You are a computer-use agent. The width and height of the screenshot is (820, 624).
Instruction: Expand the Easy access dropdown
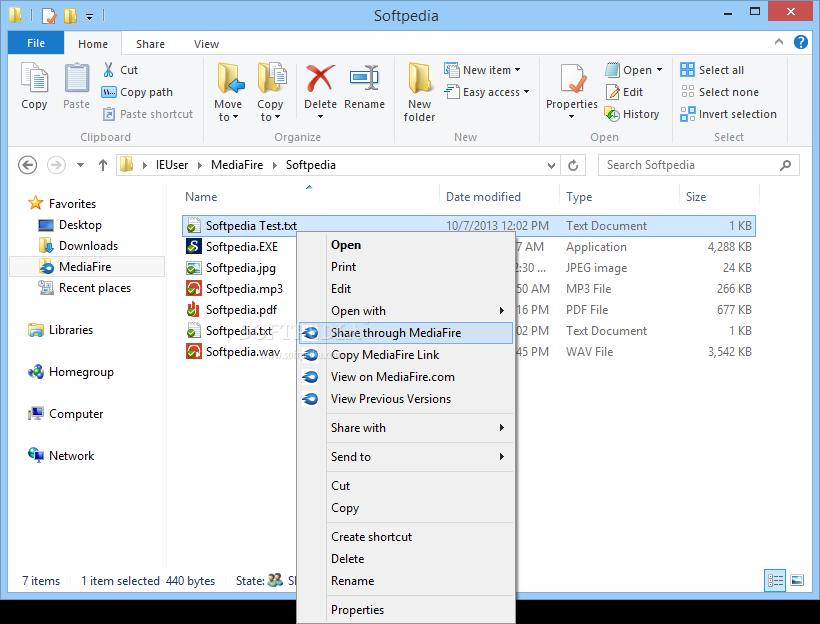click(x=526, y=92)
